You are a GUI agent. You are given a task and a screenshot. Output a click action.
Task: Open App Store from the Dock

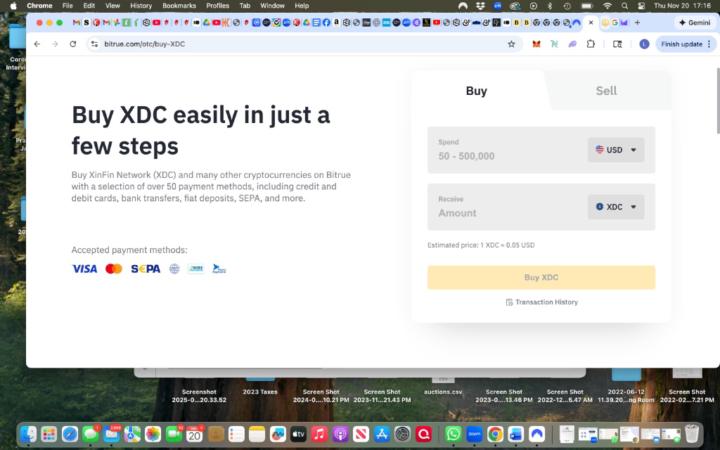[382, 434]
